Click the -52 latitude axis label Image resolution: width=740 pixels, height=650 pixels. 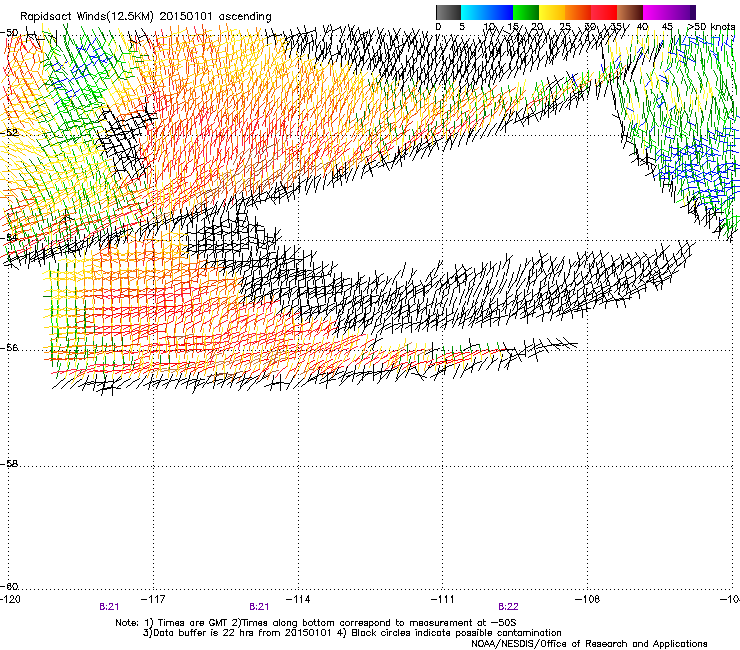coord(9,133)
